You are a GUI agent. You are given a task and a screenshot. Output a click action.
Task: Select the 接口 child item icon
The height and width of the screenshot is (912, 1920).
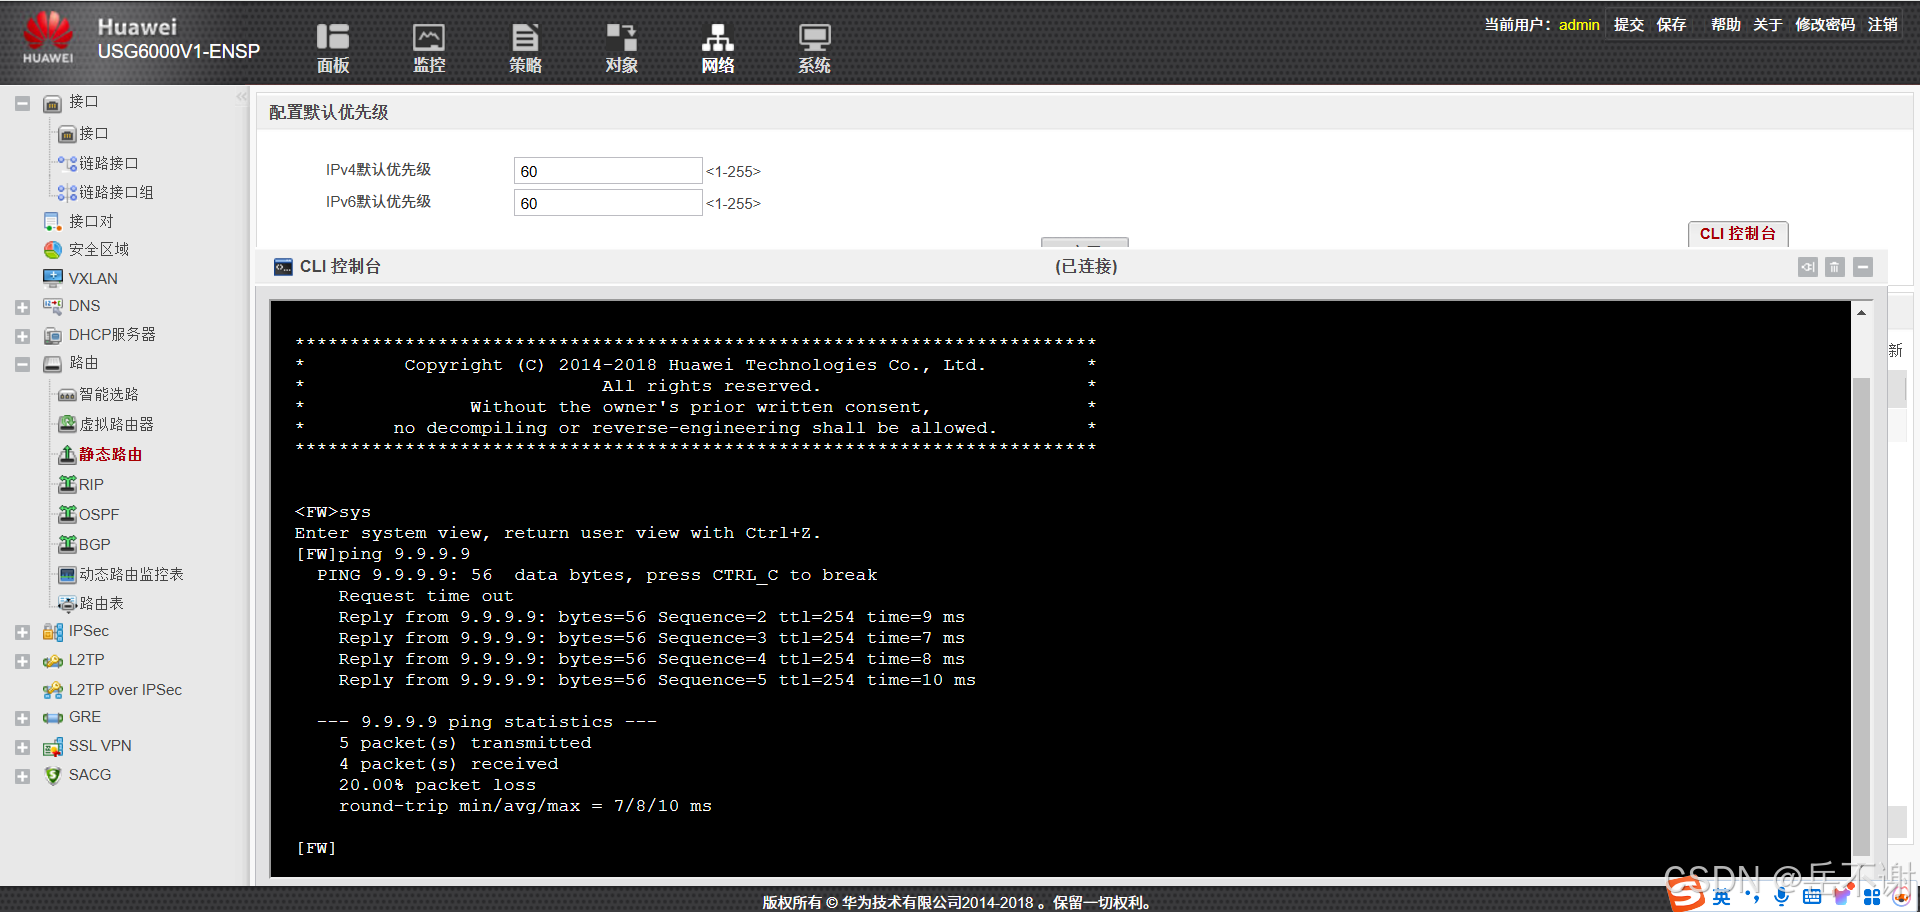[67, 134]
